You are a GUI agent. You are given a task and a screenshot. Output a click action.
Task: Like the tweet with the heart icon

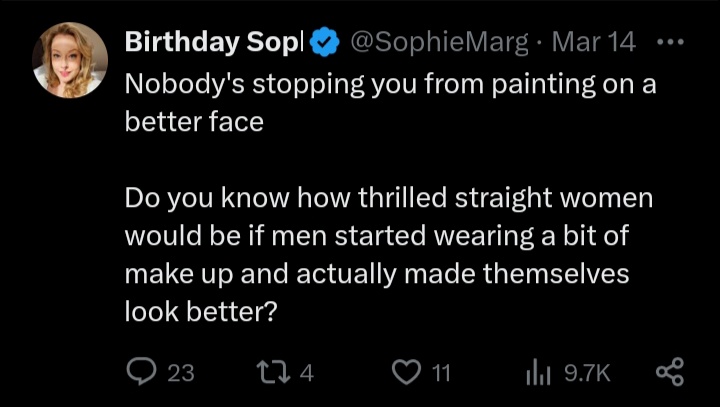[x=405, y=372]
